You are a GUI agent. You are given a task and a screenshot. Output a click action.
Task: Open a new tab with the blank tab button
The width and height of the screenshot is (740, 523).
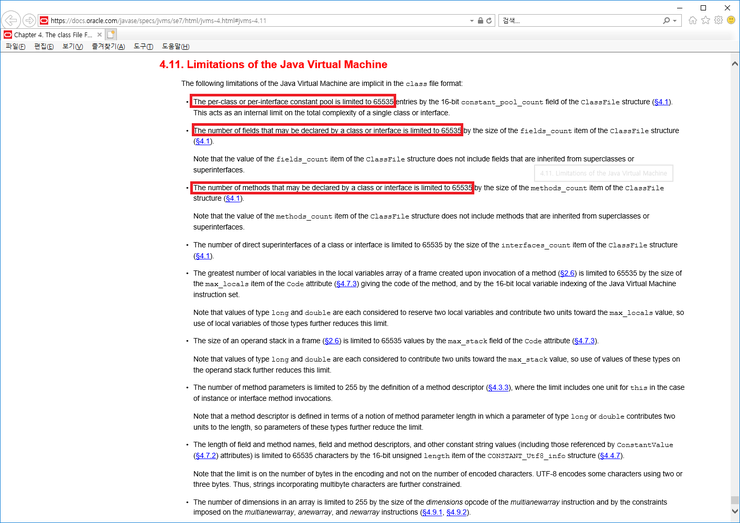(112, 34)
